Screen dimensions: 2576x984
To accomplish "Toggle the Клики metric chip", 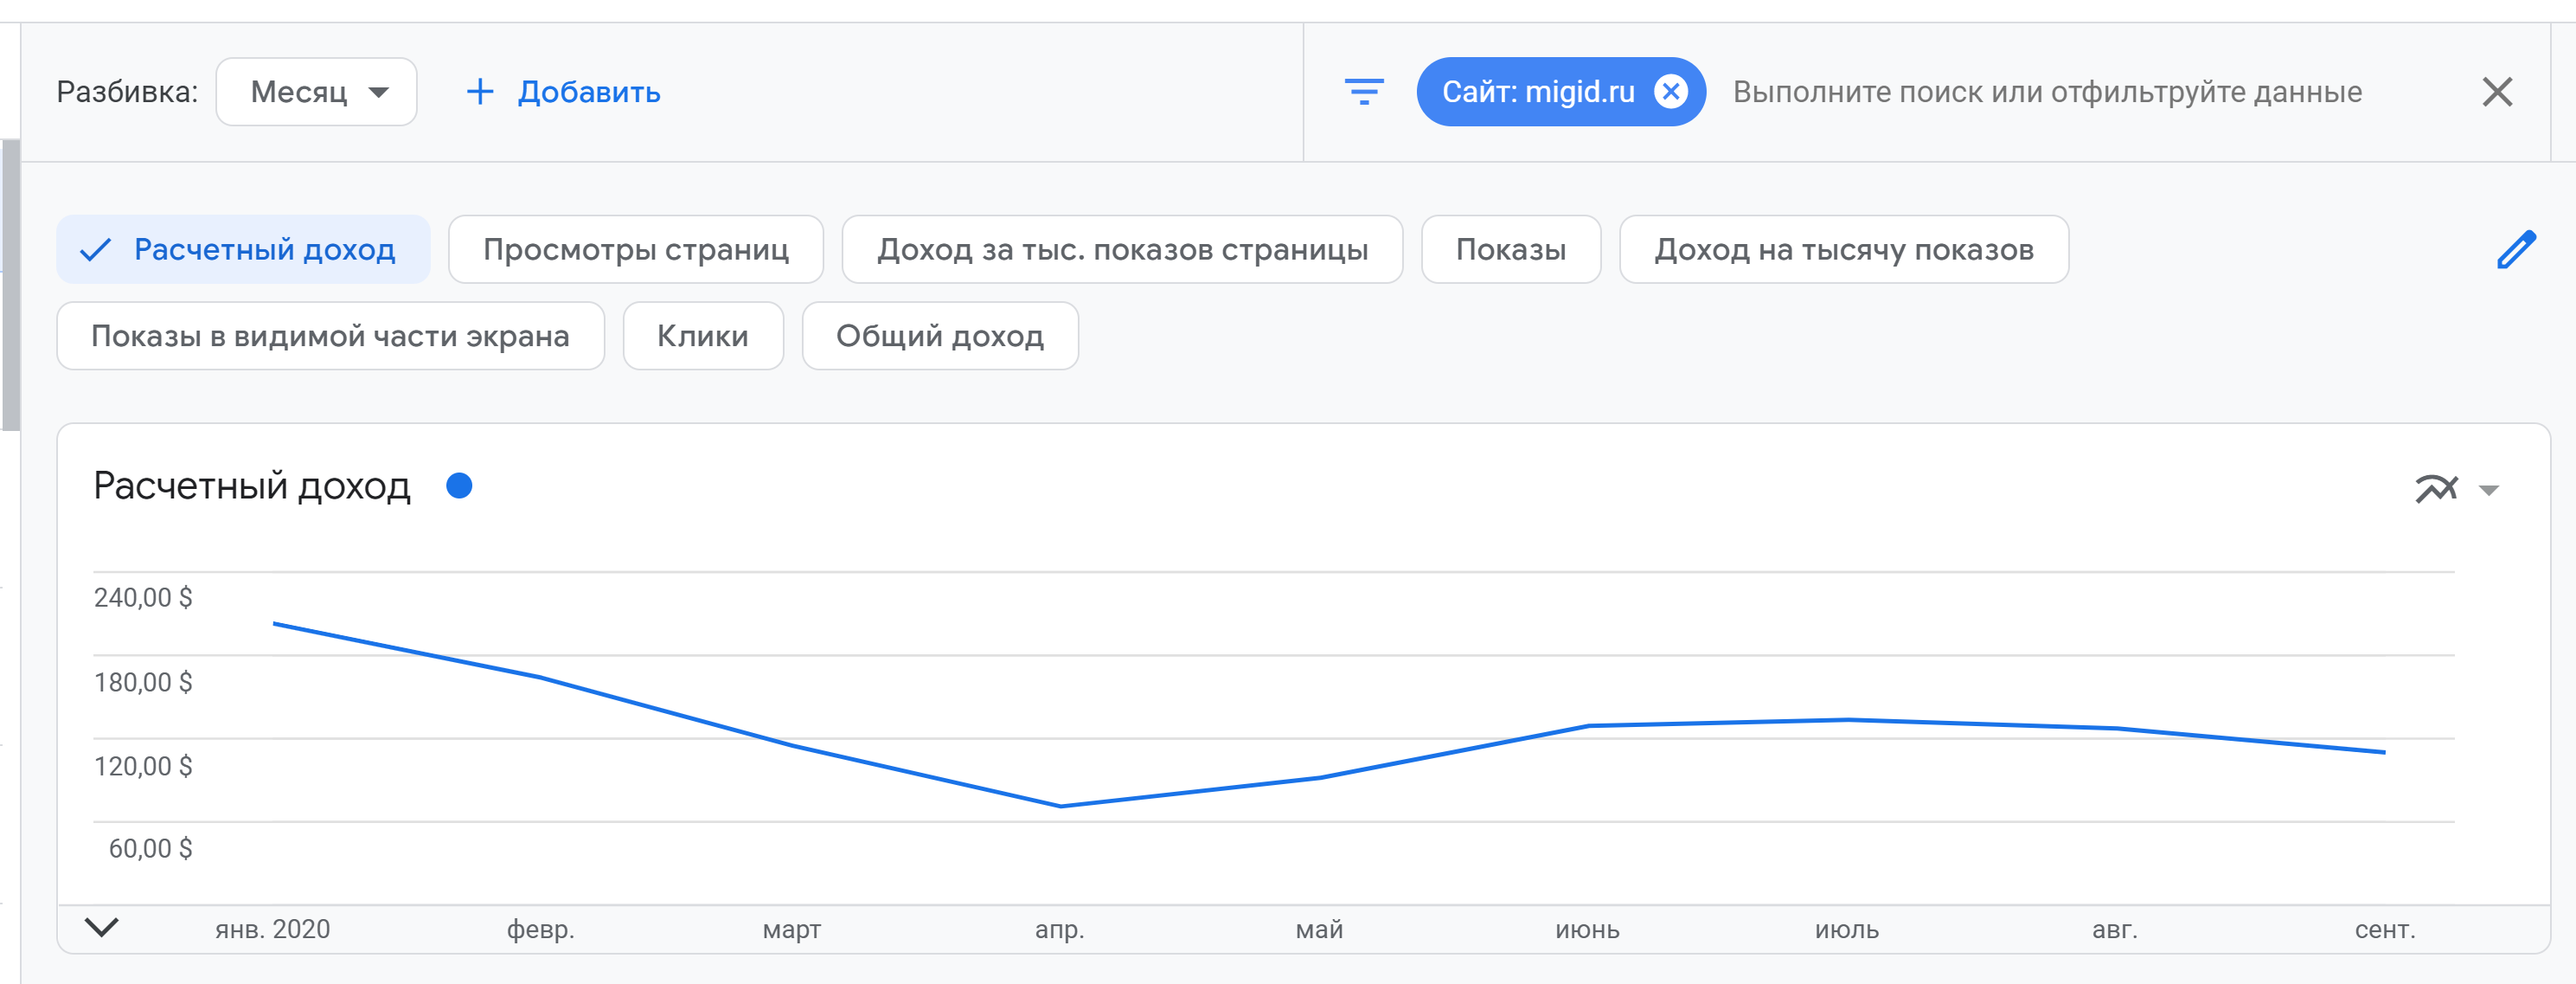I will (x=702, y=336).
